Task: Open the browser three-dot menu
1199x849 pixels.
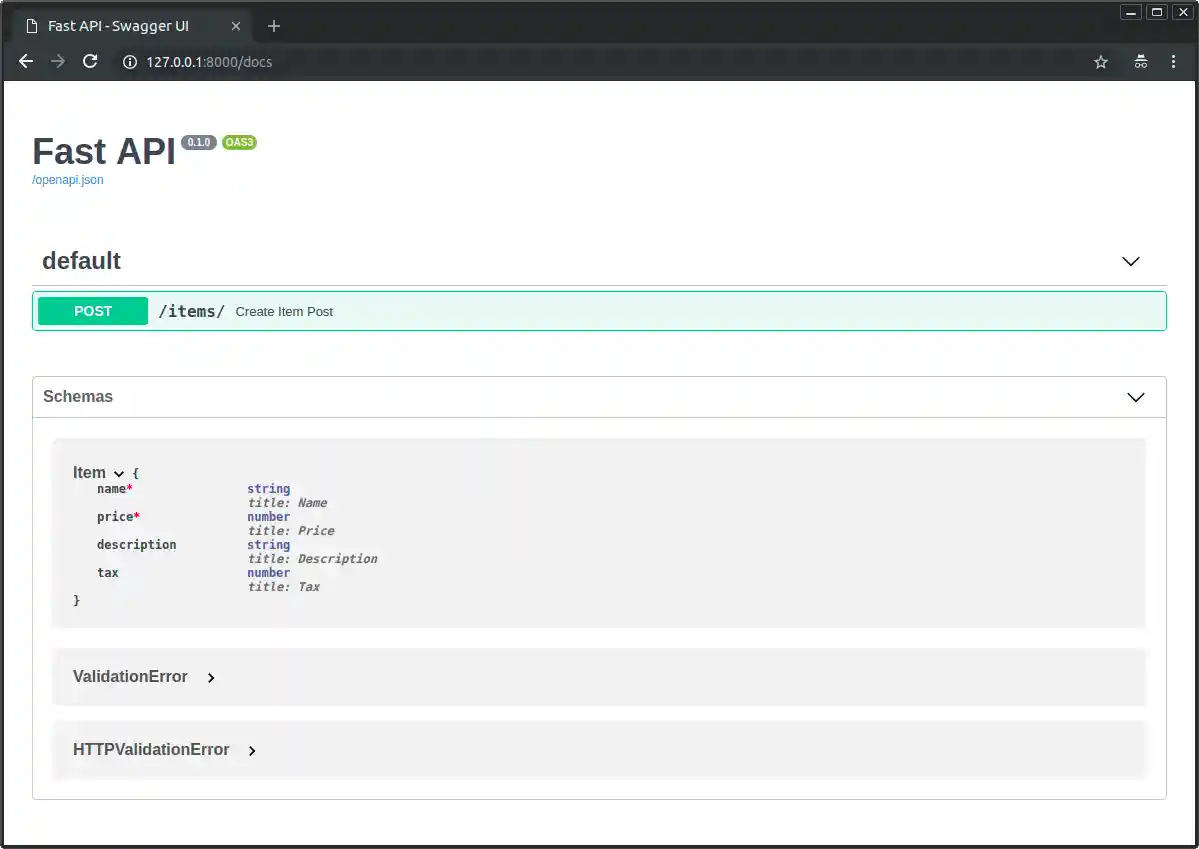Action: pos(1173,61)
